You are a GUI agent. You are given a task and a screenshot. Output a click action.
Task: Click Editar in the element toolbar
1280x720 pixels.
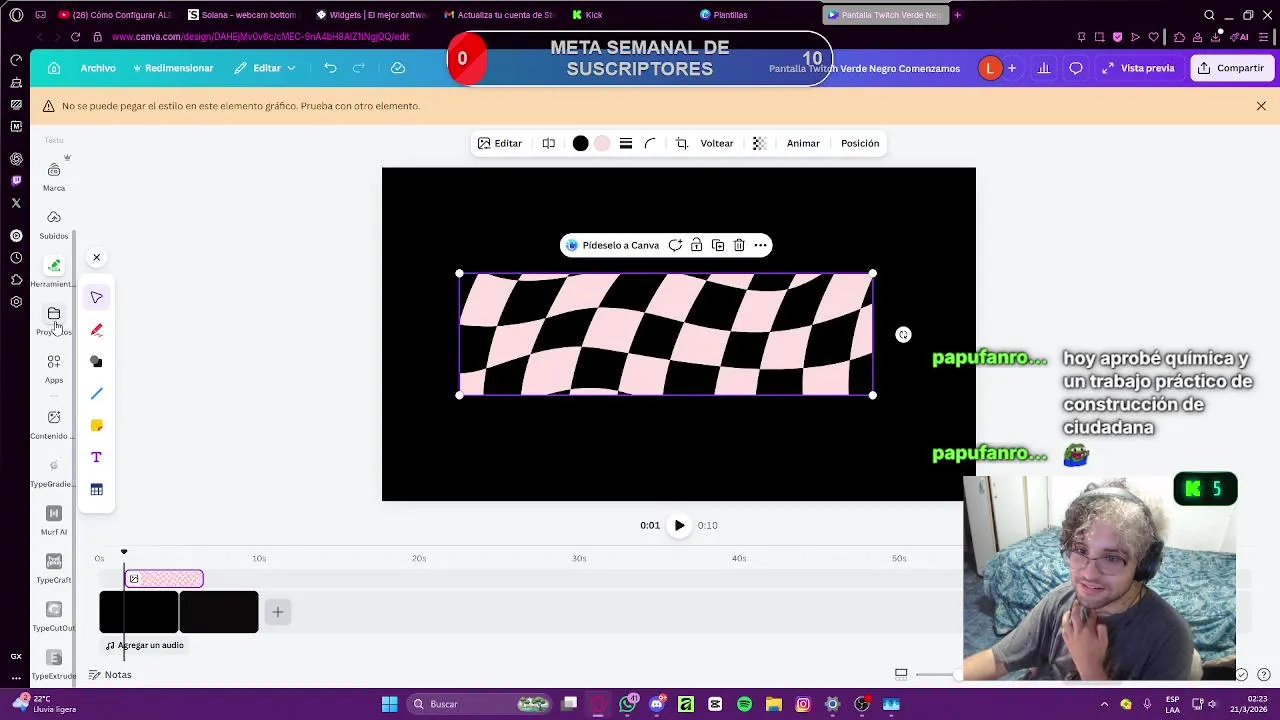point(500,143)
